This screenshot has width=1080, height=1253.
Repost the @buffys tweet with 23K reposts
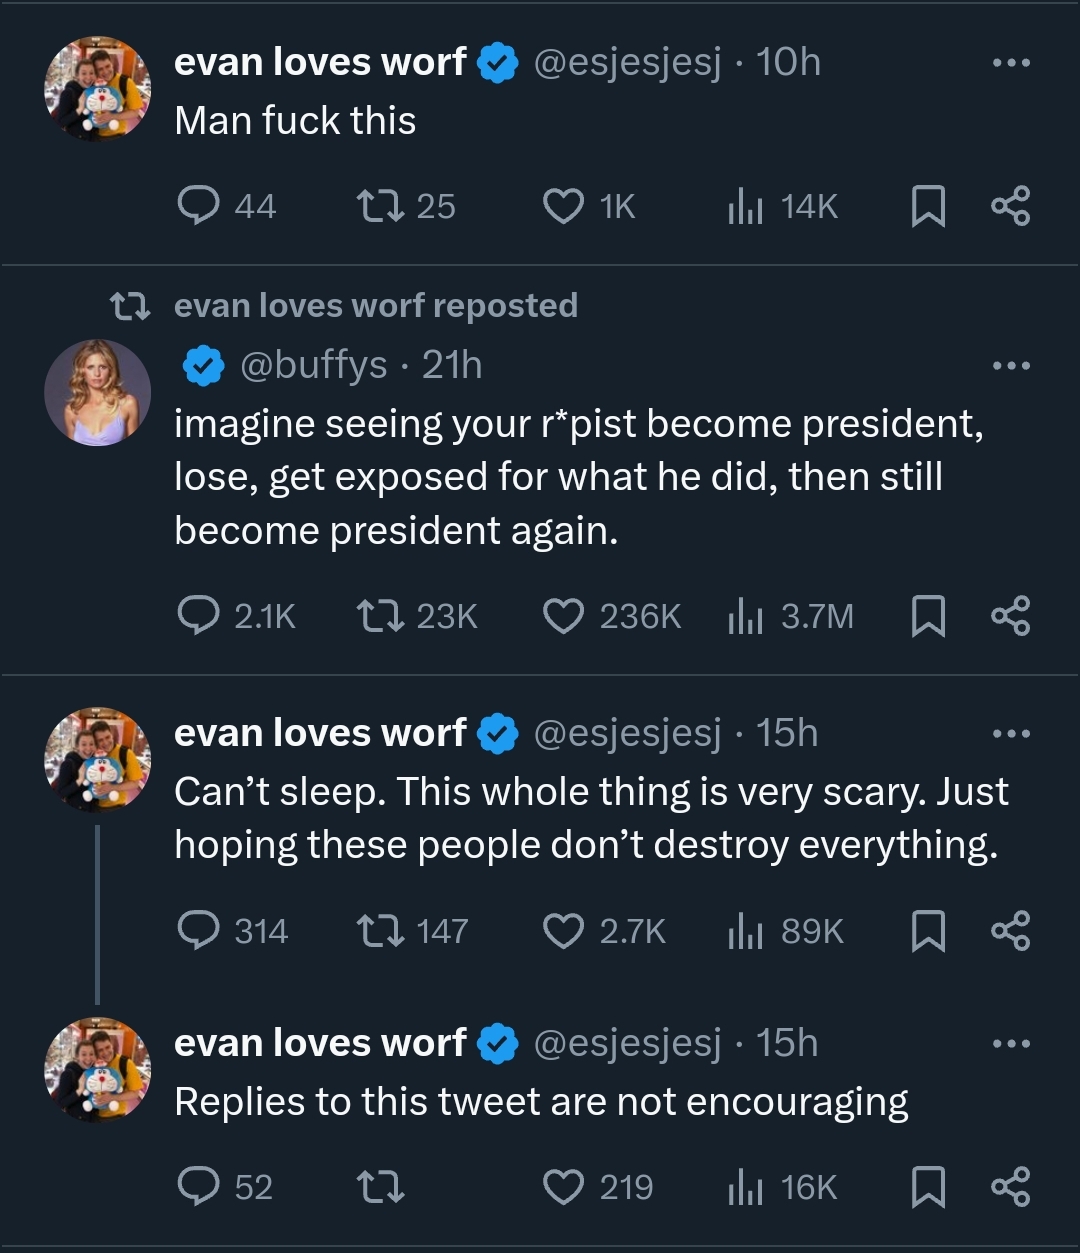380,616
